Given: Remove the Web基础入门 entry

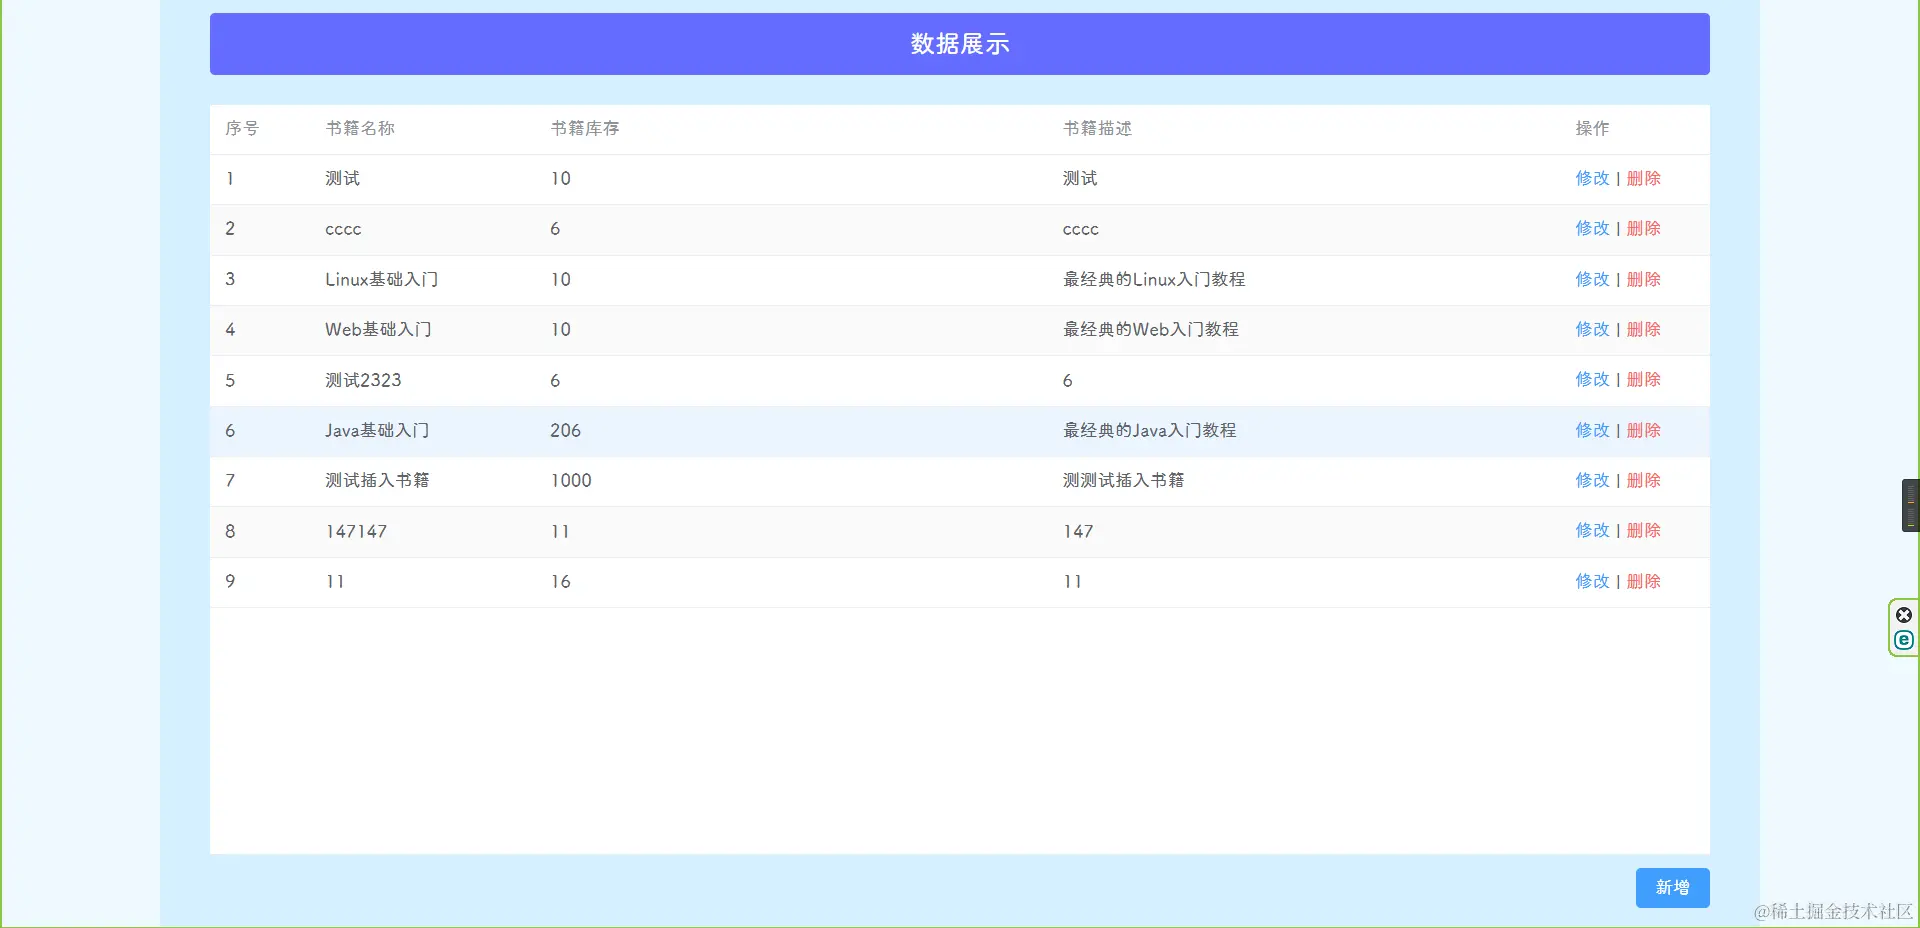Looking at the screenshot, I should (1643, 329).
